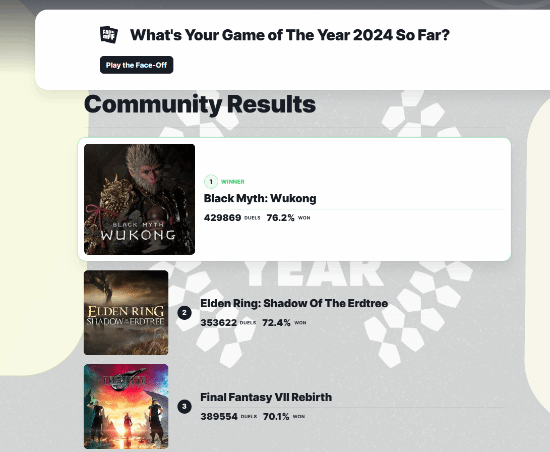The width and height of the screenshot is (550, 452).
Task: Click the rank 3 circle badge
Action: coord(185,407)
